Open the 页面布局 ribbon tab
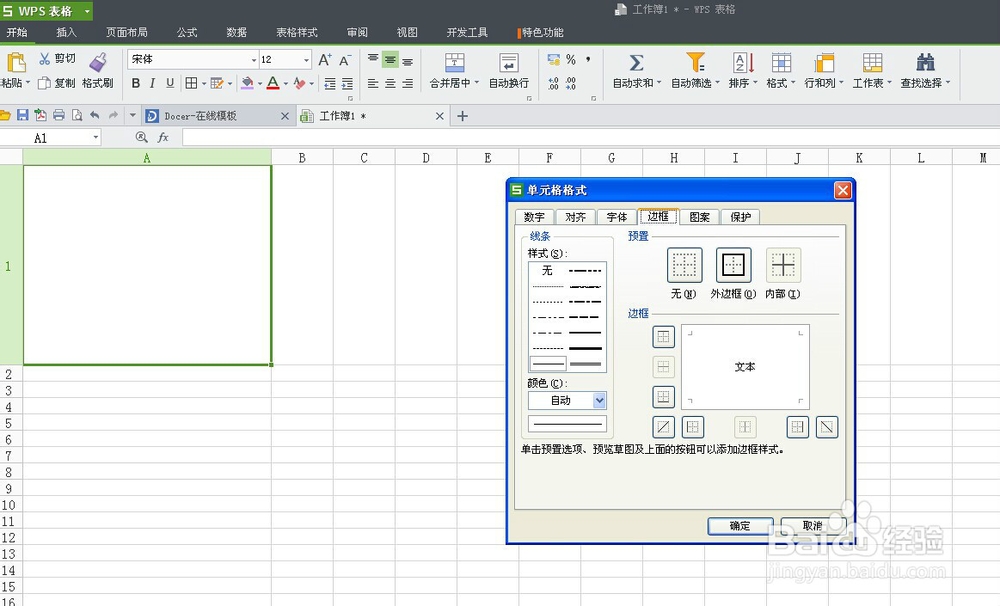 (x=126, y=32)
